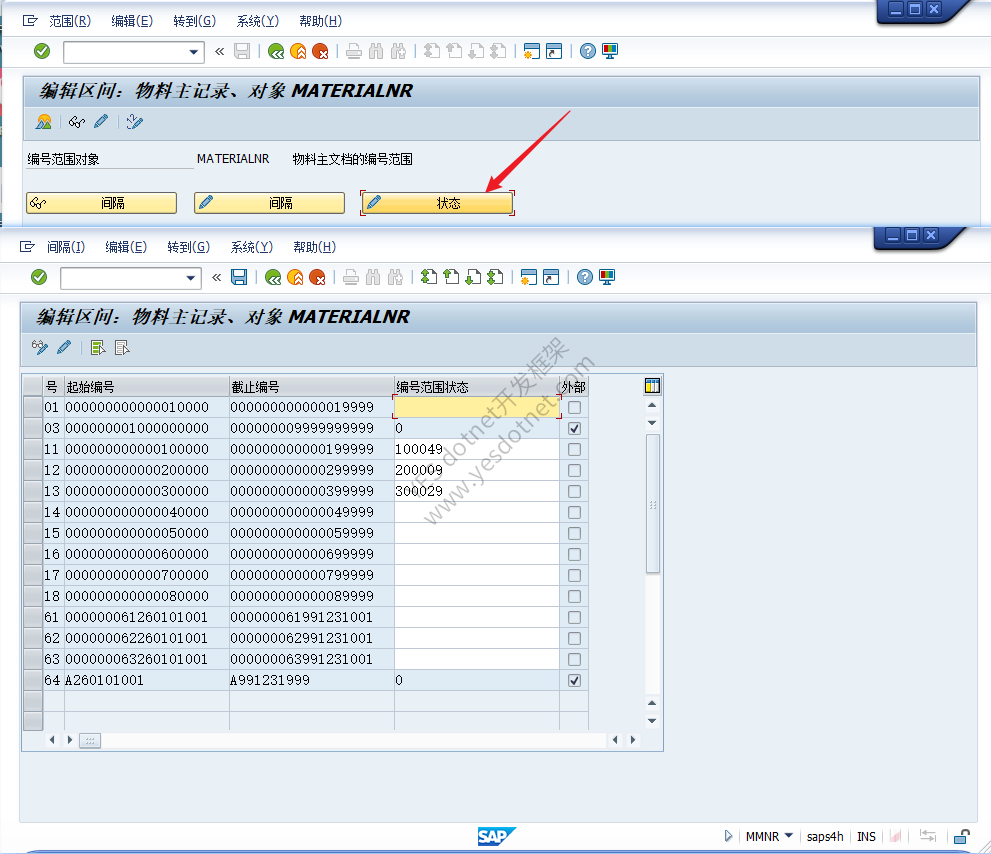Open command field dropdown in upper window

pyautogui.click(x=193, y=52)
